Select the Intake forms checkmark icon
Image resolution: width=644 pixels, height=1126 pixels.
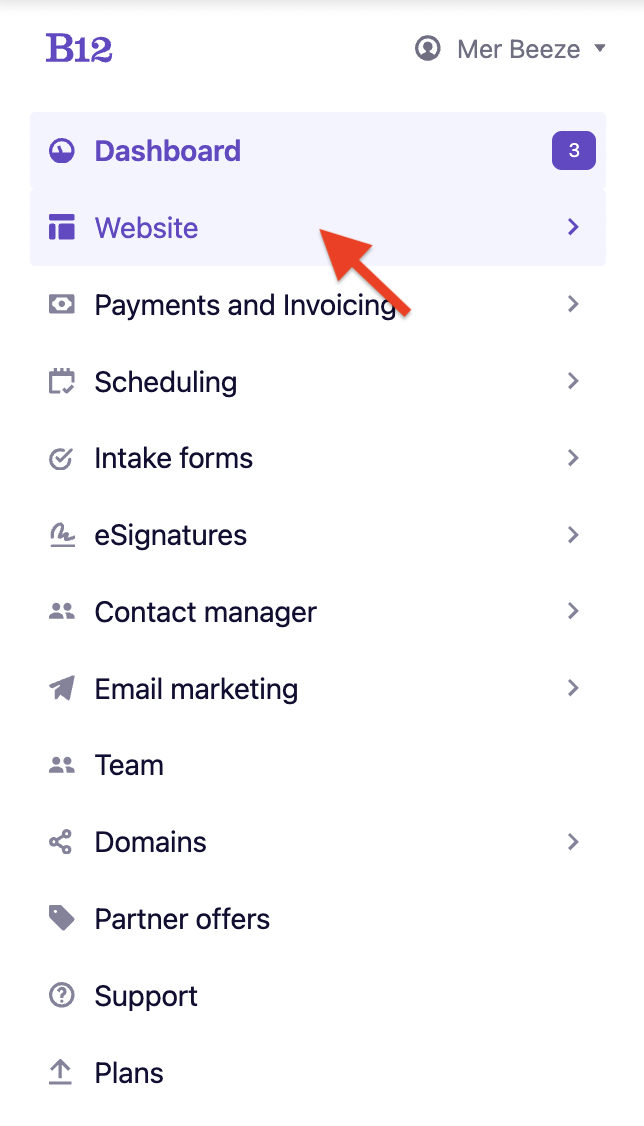[61, 458]
